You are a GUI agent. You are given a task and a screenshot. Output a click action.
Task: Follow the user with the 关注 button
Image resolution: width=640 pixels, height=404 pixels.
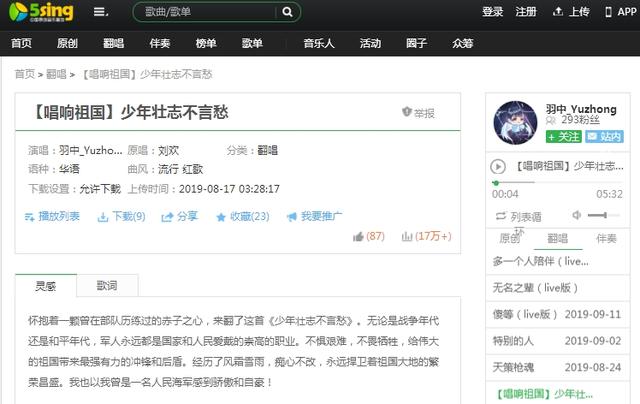click(x=563, y=136)
